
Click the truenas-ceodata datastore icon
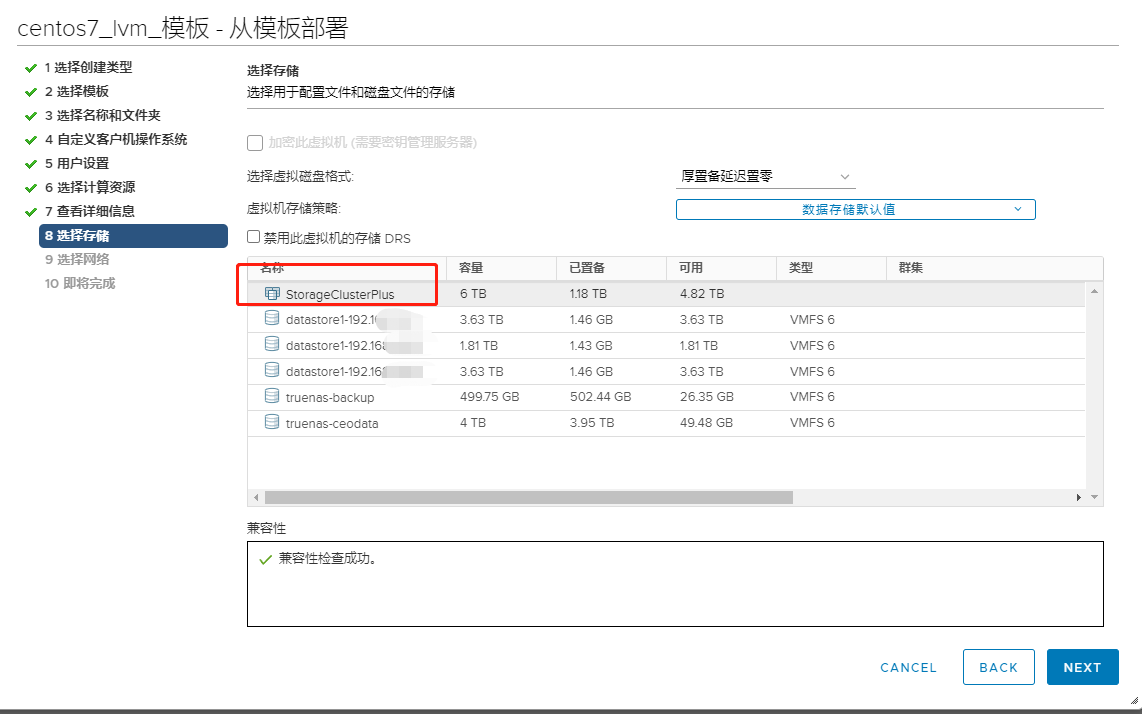[x=272, y=422]
